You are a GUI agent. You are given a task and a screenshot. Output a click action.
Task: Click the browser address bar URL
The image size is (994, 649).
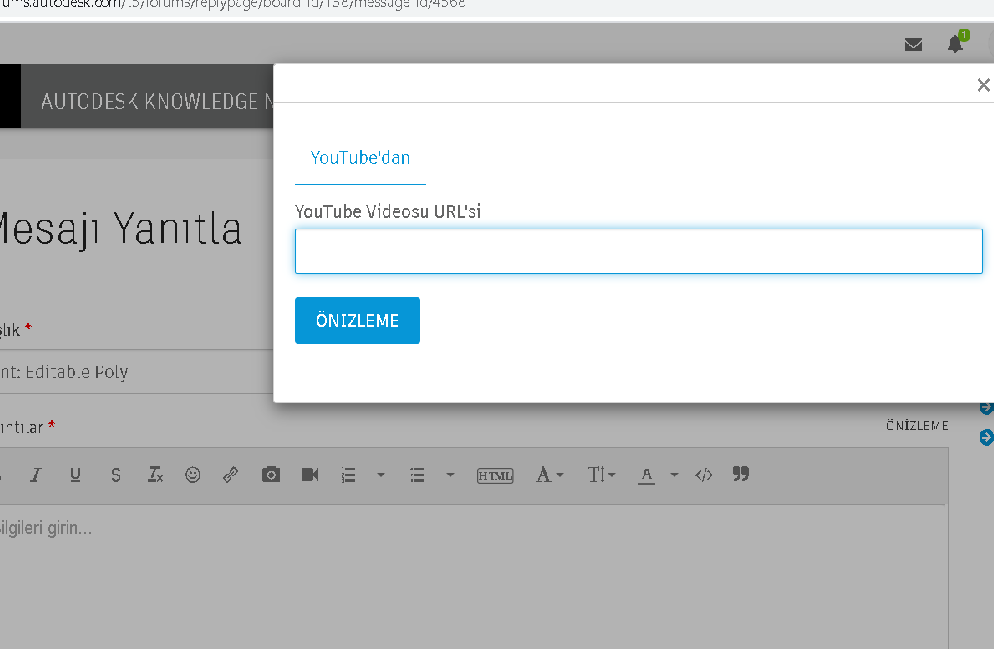click(x=233, y=4)
